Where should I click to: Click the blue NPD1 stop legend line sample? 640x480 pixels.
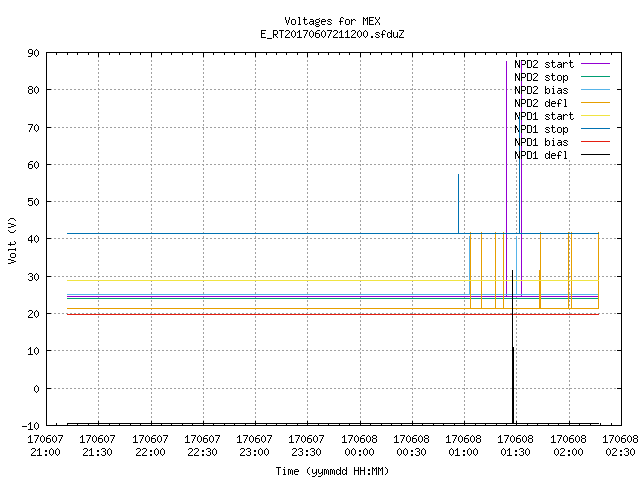595,128
